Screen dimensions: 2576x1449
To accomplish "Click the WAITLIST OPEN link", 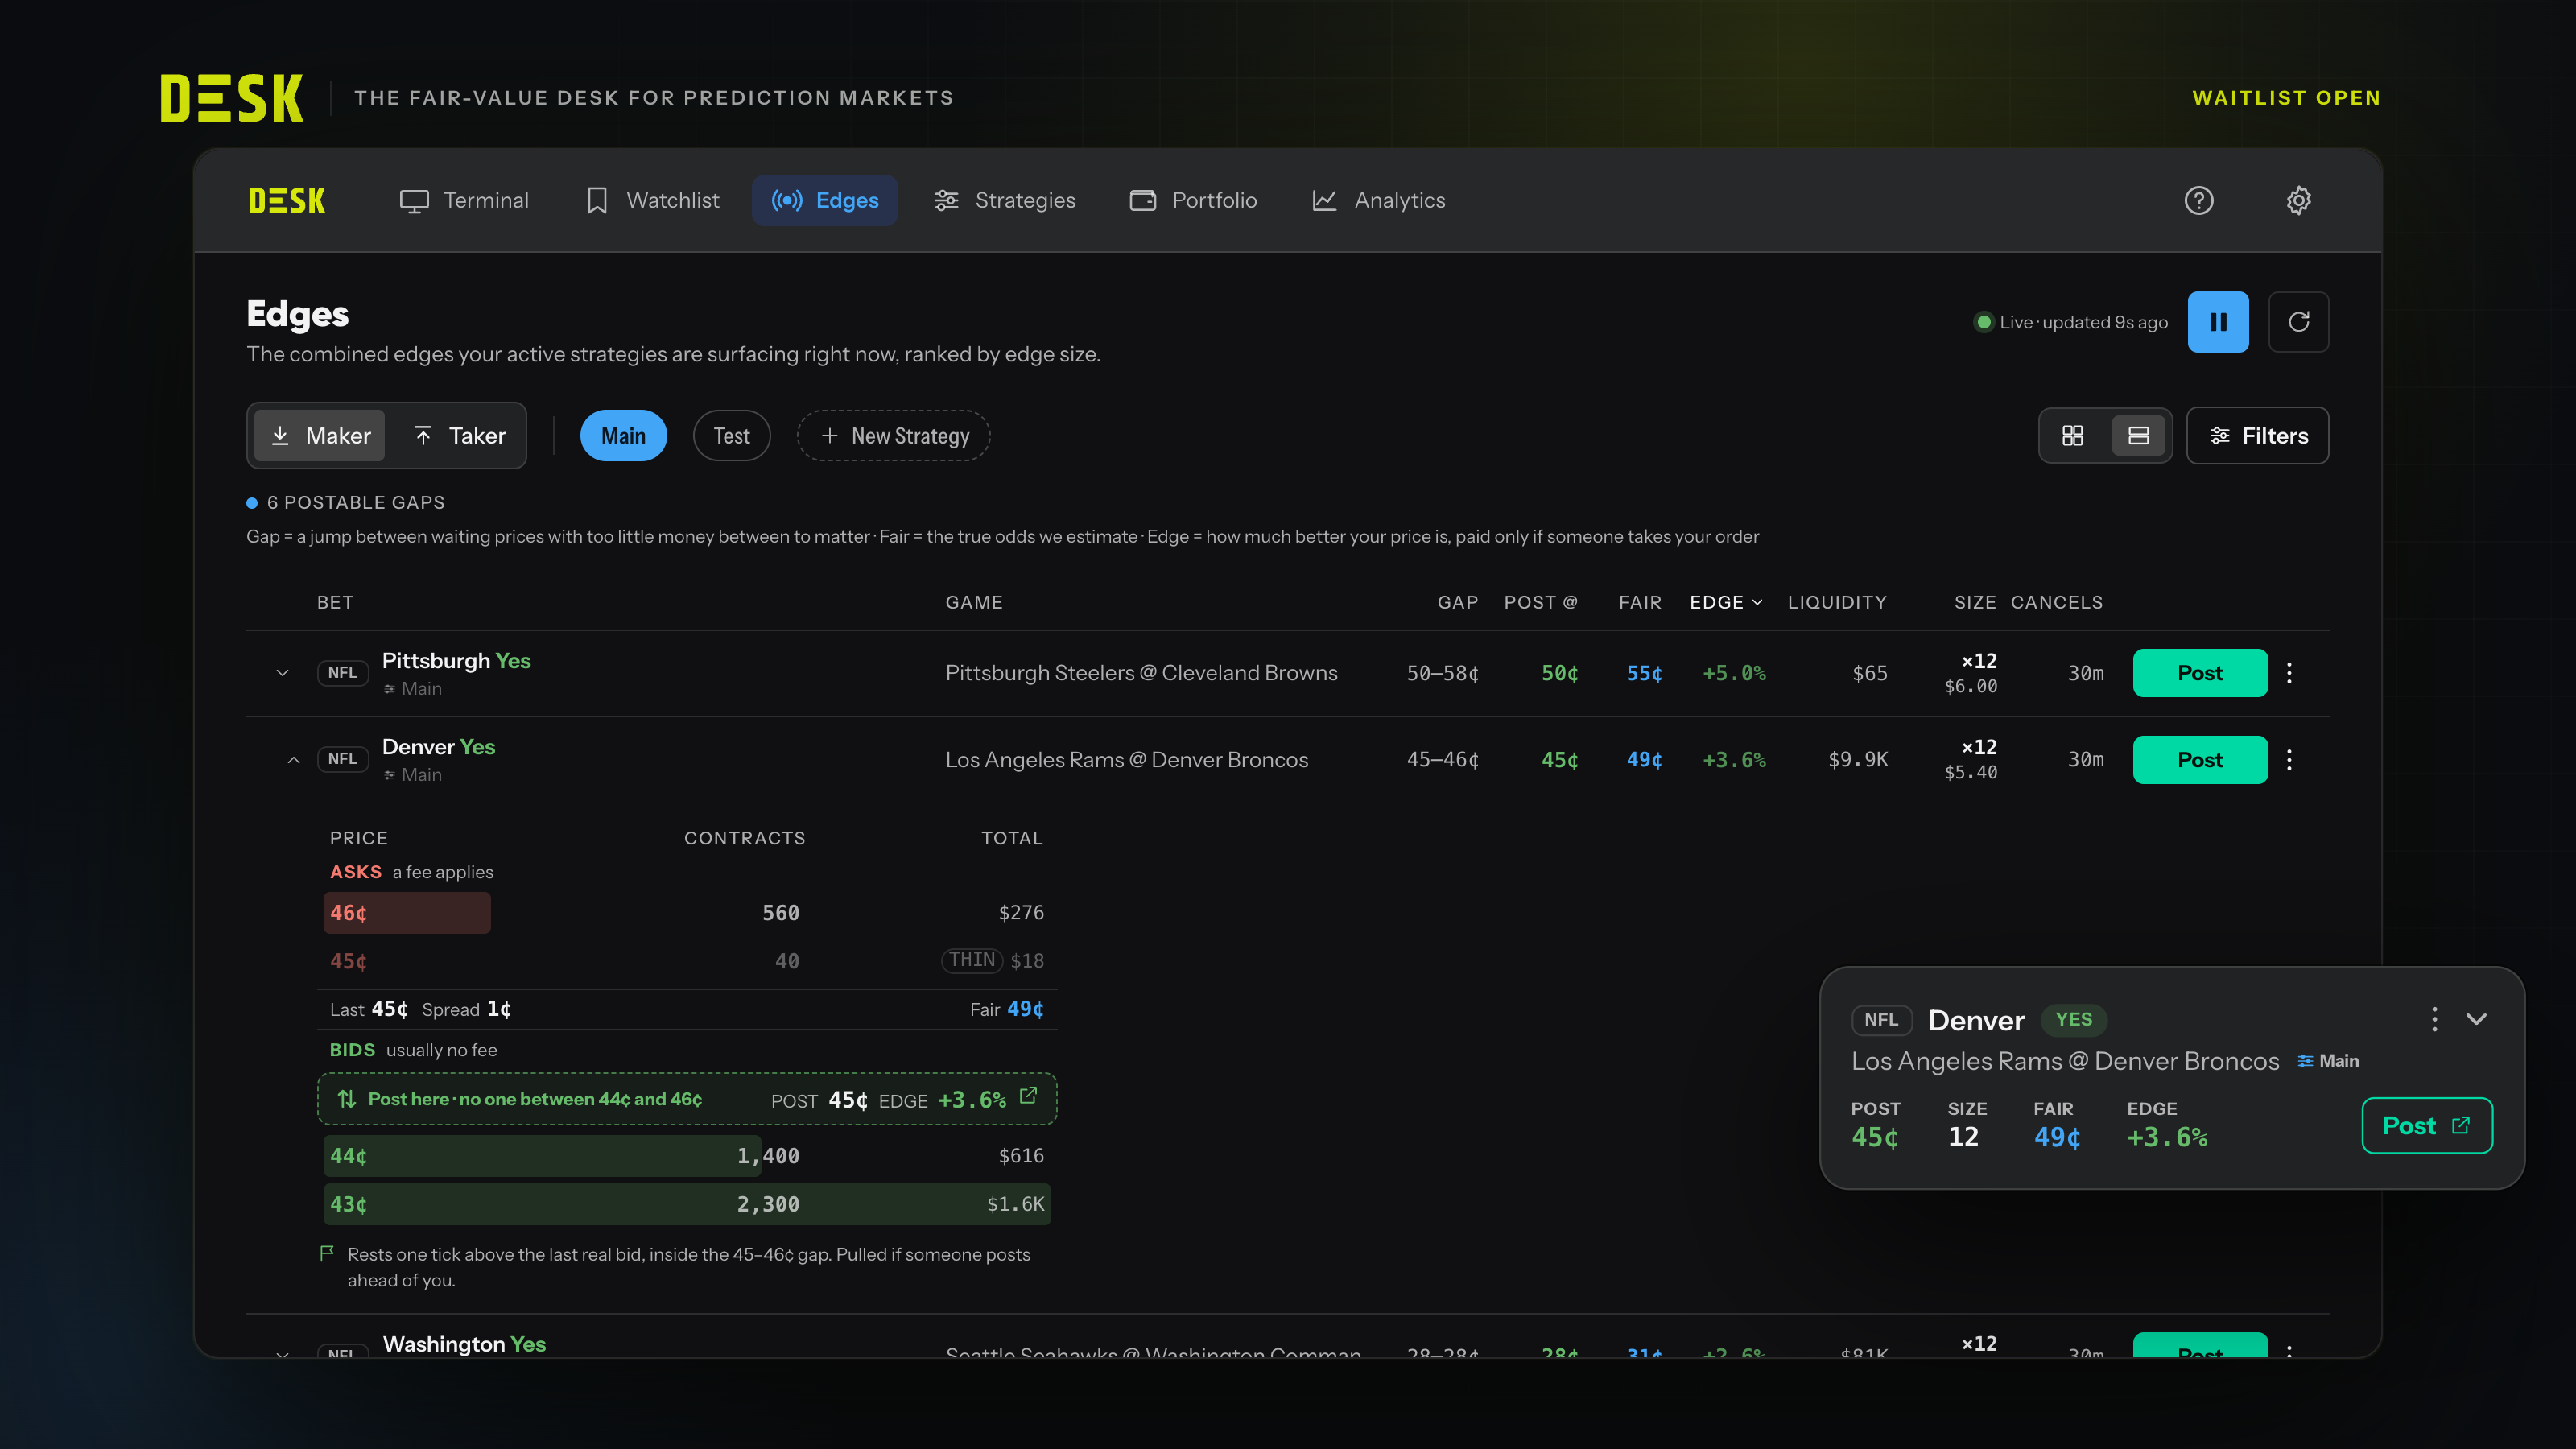I will click(x=2286, y=98).
